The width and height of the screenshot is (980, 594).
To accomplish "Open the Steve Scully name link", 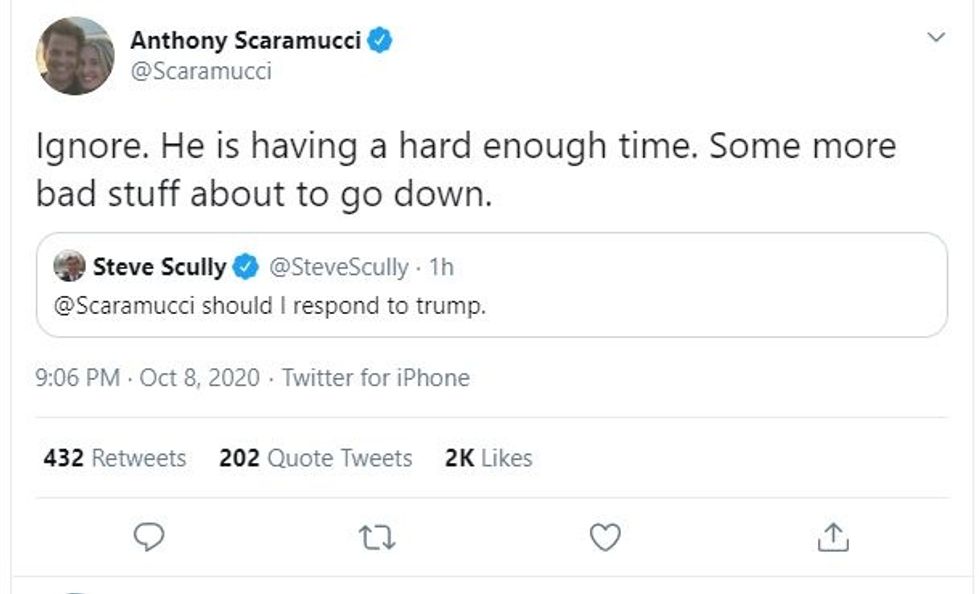I will click(159, 267).
